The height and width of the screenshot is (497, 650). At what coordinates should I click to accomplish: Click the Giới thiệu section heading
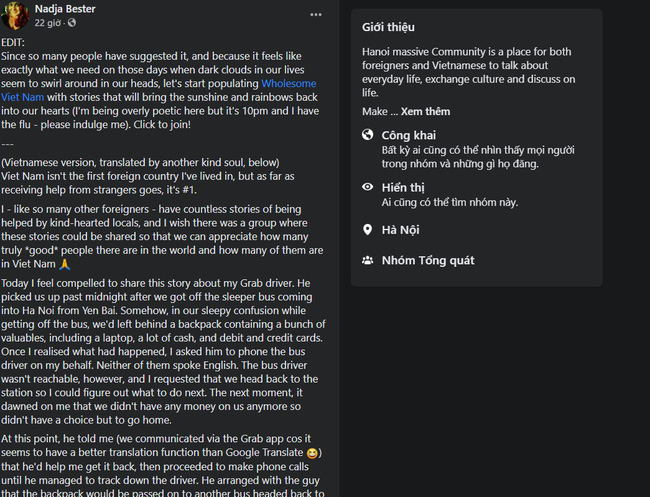pos(389,27)
